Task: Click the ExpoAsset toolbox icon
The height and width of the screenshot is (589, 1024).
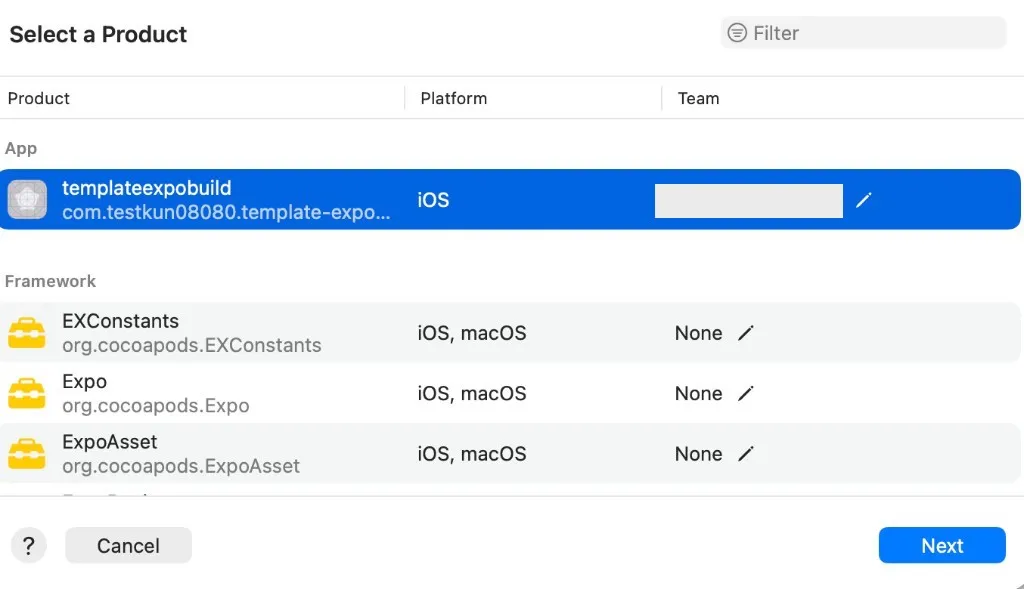Action: [x=27, y=454]
